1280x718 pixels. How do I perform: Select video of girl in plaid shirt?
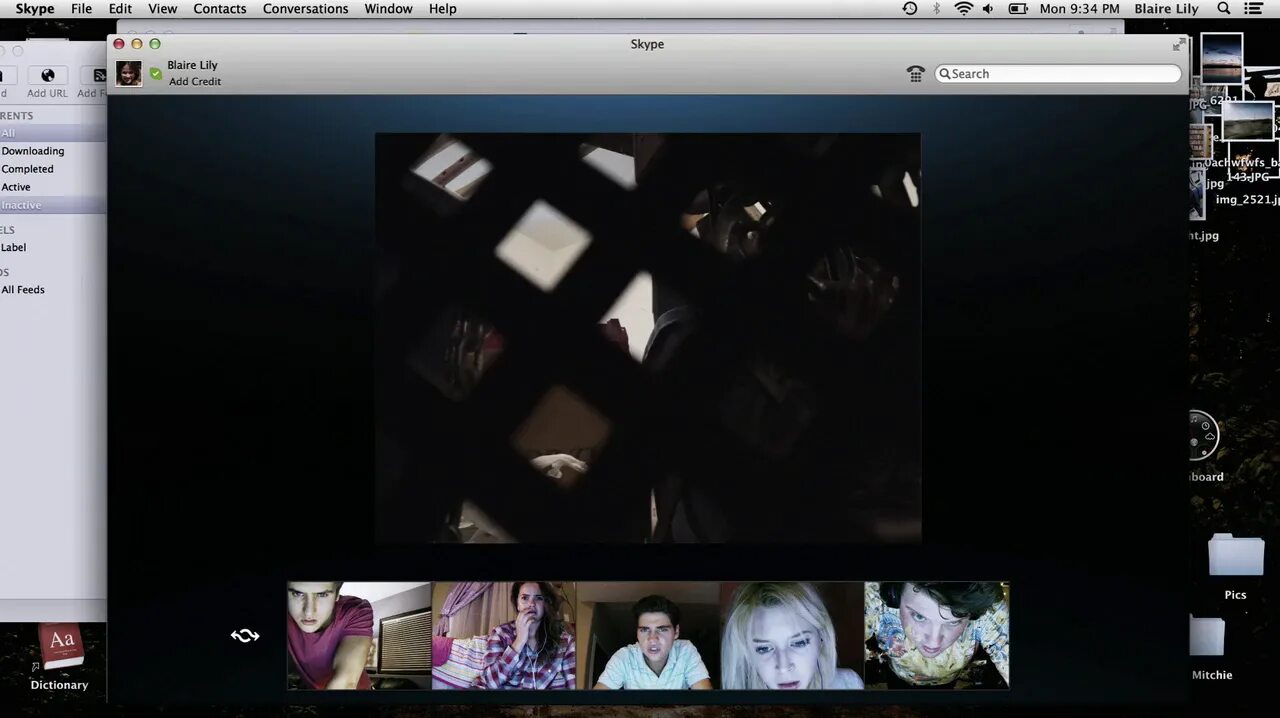pyautogui.click(x=504, y=636)
